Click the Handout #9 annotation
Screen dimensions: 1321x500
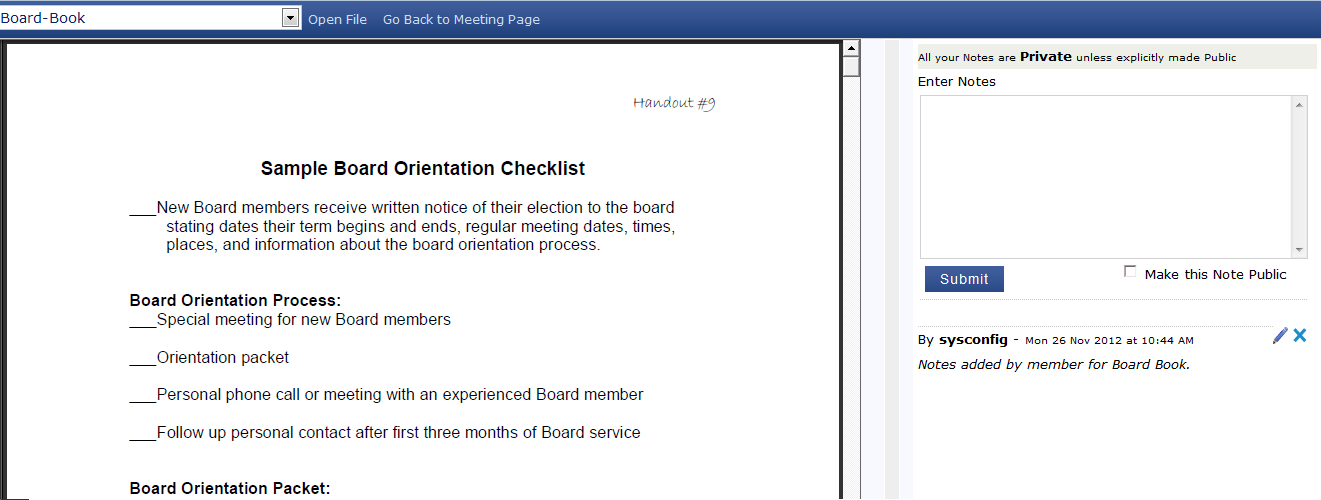click(674, 102)
